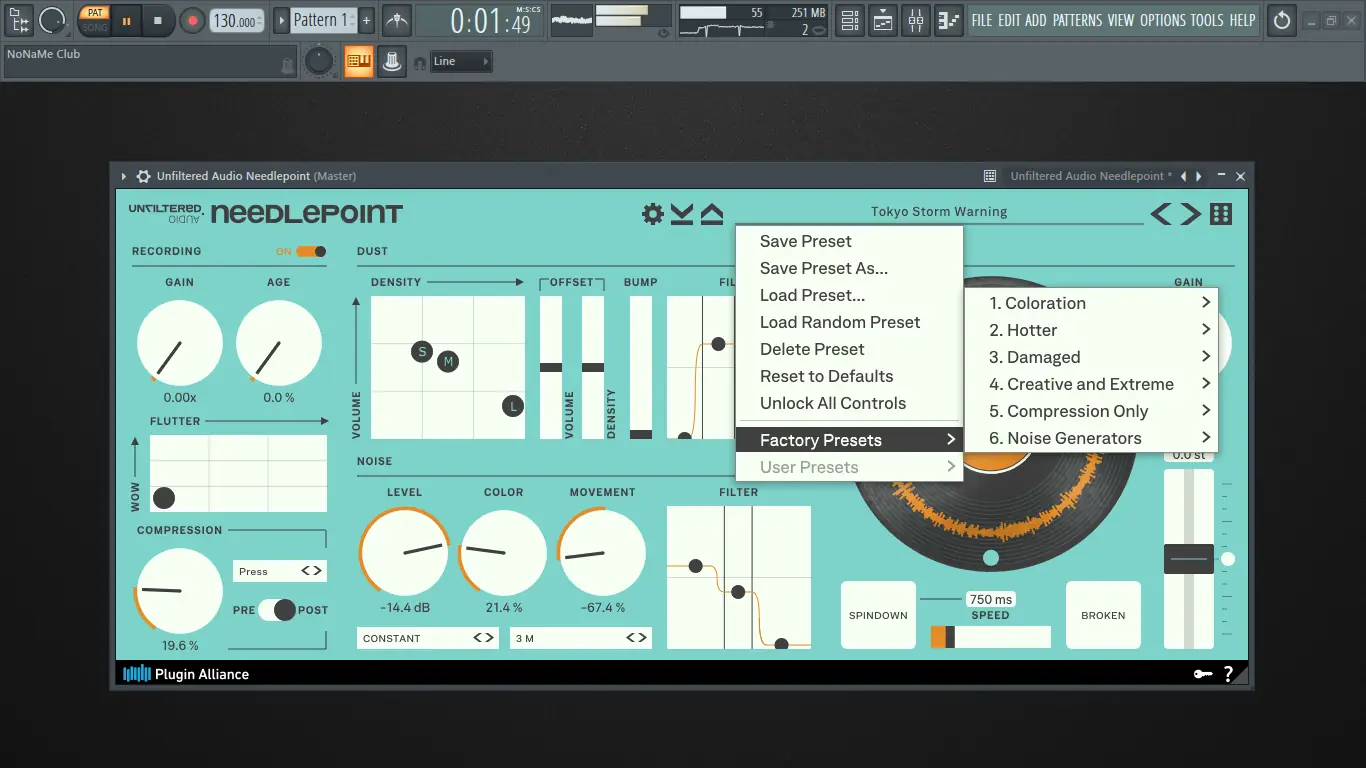Click the Needlepoint load preset up-arrow icon
Viewport: 1366px width, 768px height.
711,213
